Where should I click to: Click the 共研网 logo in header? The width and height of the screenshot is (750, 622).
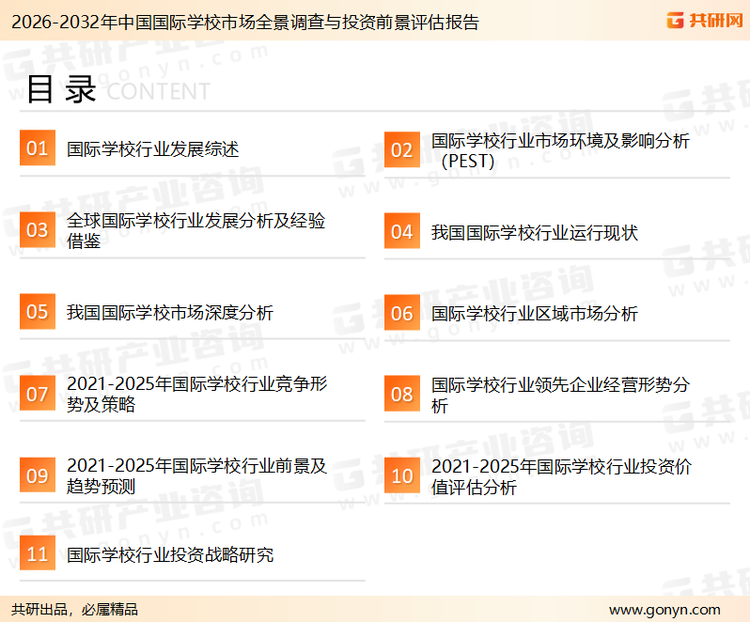(705, 20)
